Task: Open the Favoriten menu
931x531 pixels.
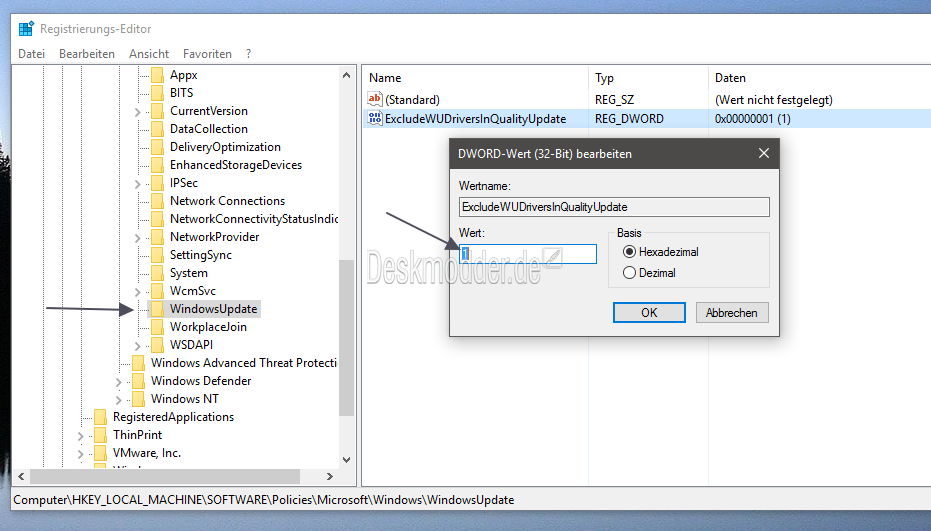Action: [x=207, y=53]
